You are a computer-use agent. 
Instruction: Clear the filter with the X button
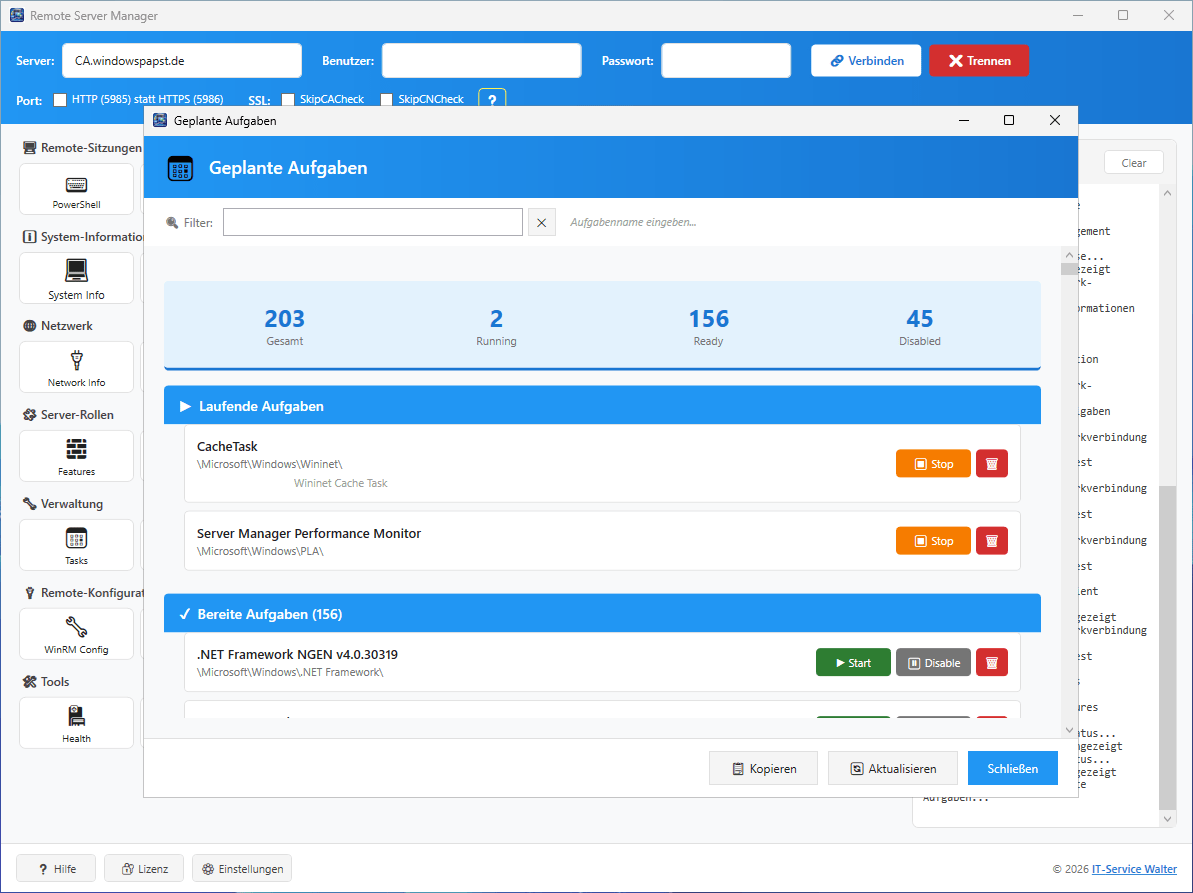point(541,223)
